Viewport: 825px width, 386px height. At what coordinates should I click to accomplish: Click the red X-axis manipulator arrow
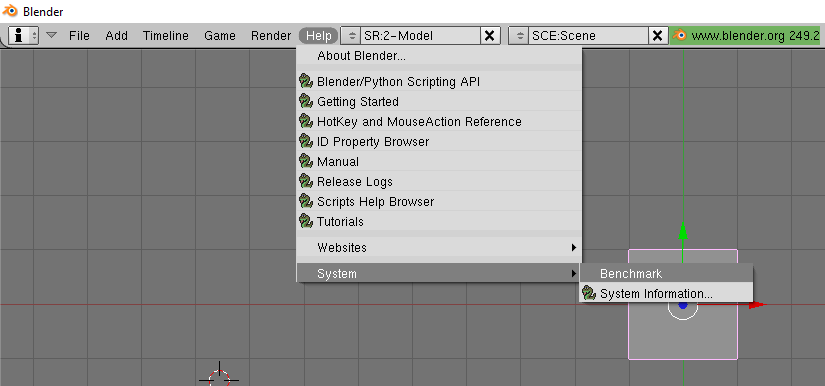[757, 304]
